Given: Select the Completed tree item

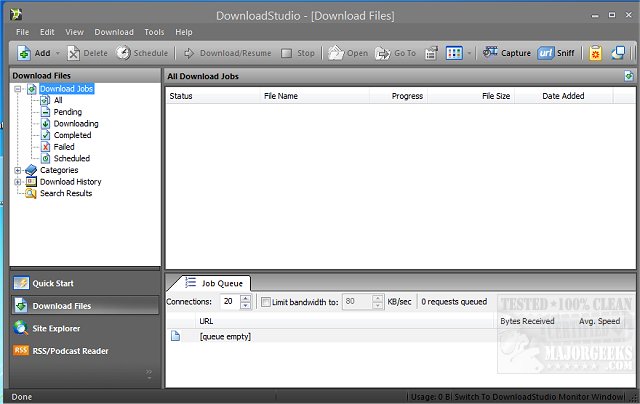Looking at the screenshot, I should point(72,135).
